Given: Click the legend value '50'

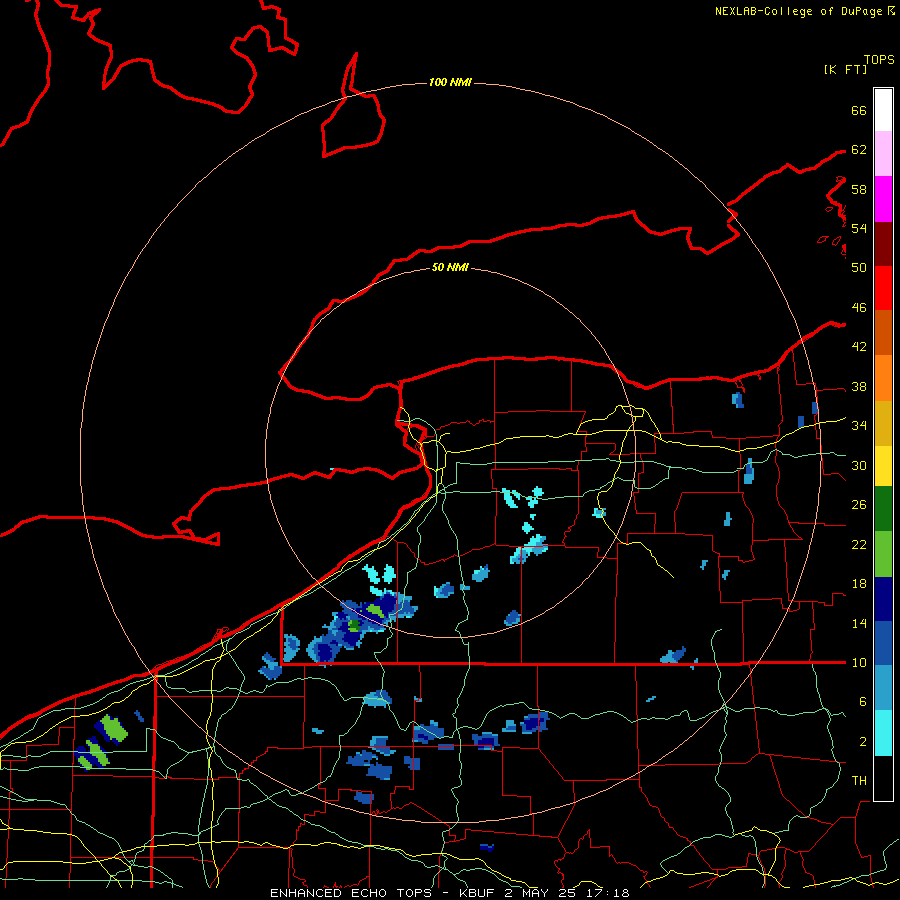Looking at the screenshot, I should 859,267.
